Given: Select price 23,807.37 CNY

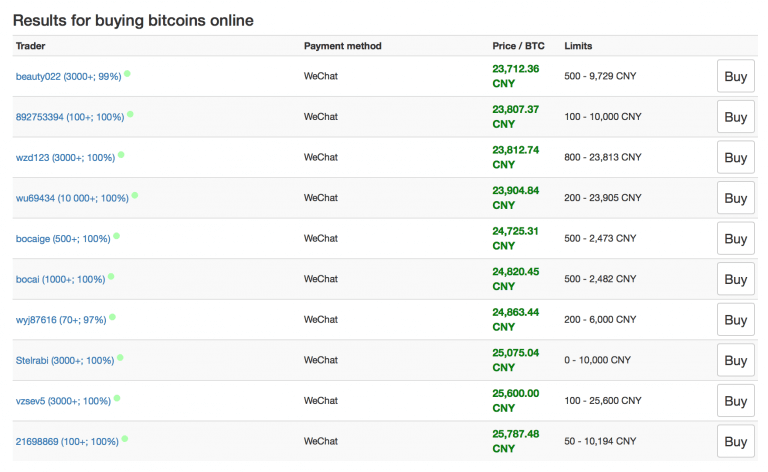Looking at the screenshot, I should pos(516,117).
